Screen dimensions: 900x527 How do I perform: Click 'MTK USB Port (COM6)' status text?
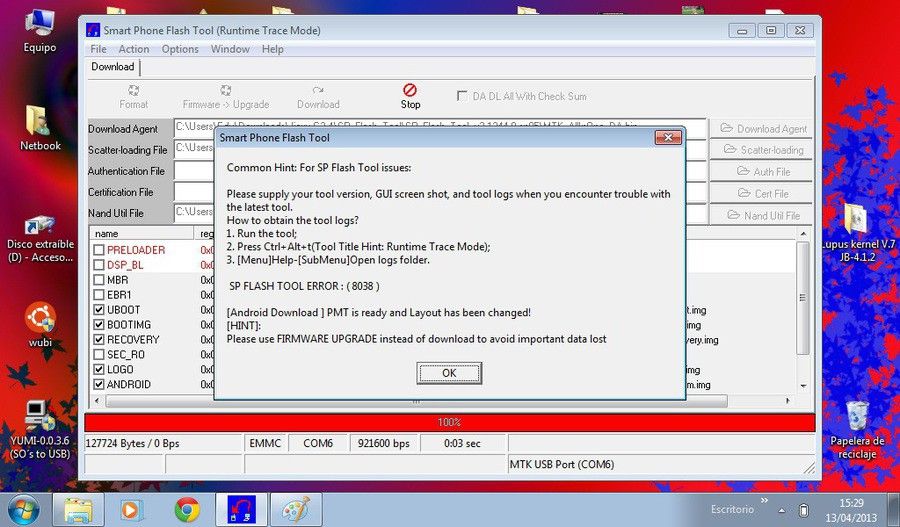click(561, 464)
